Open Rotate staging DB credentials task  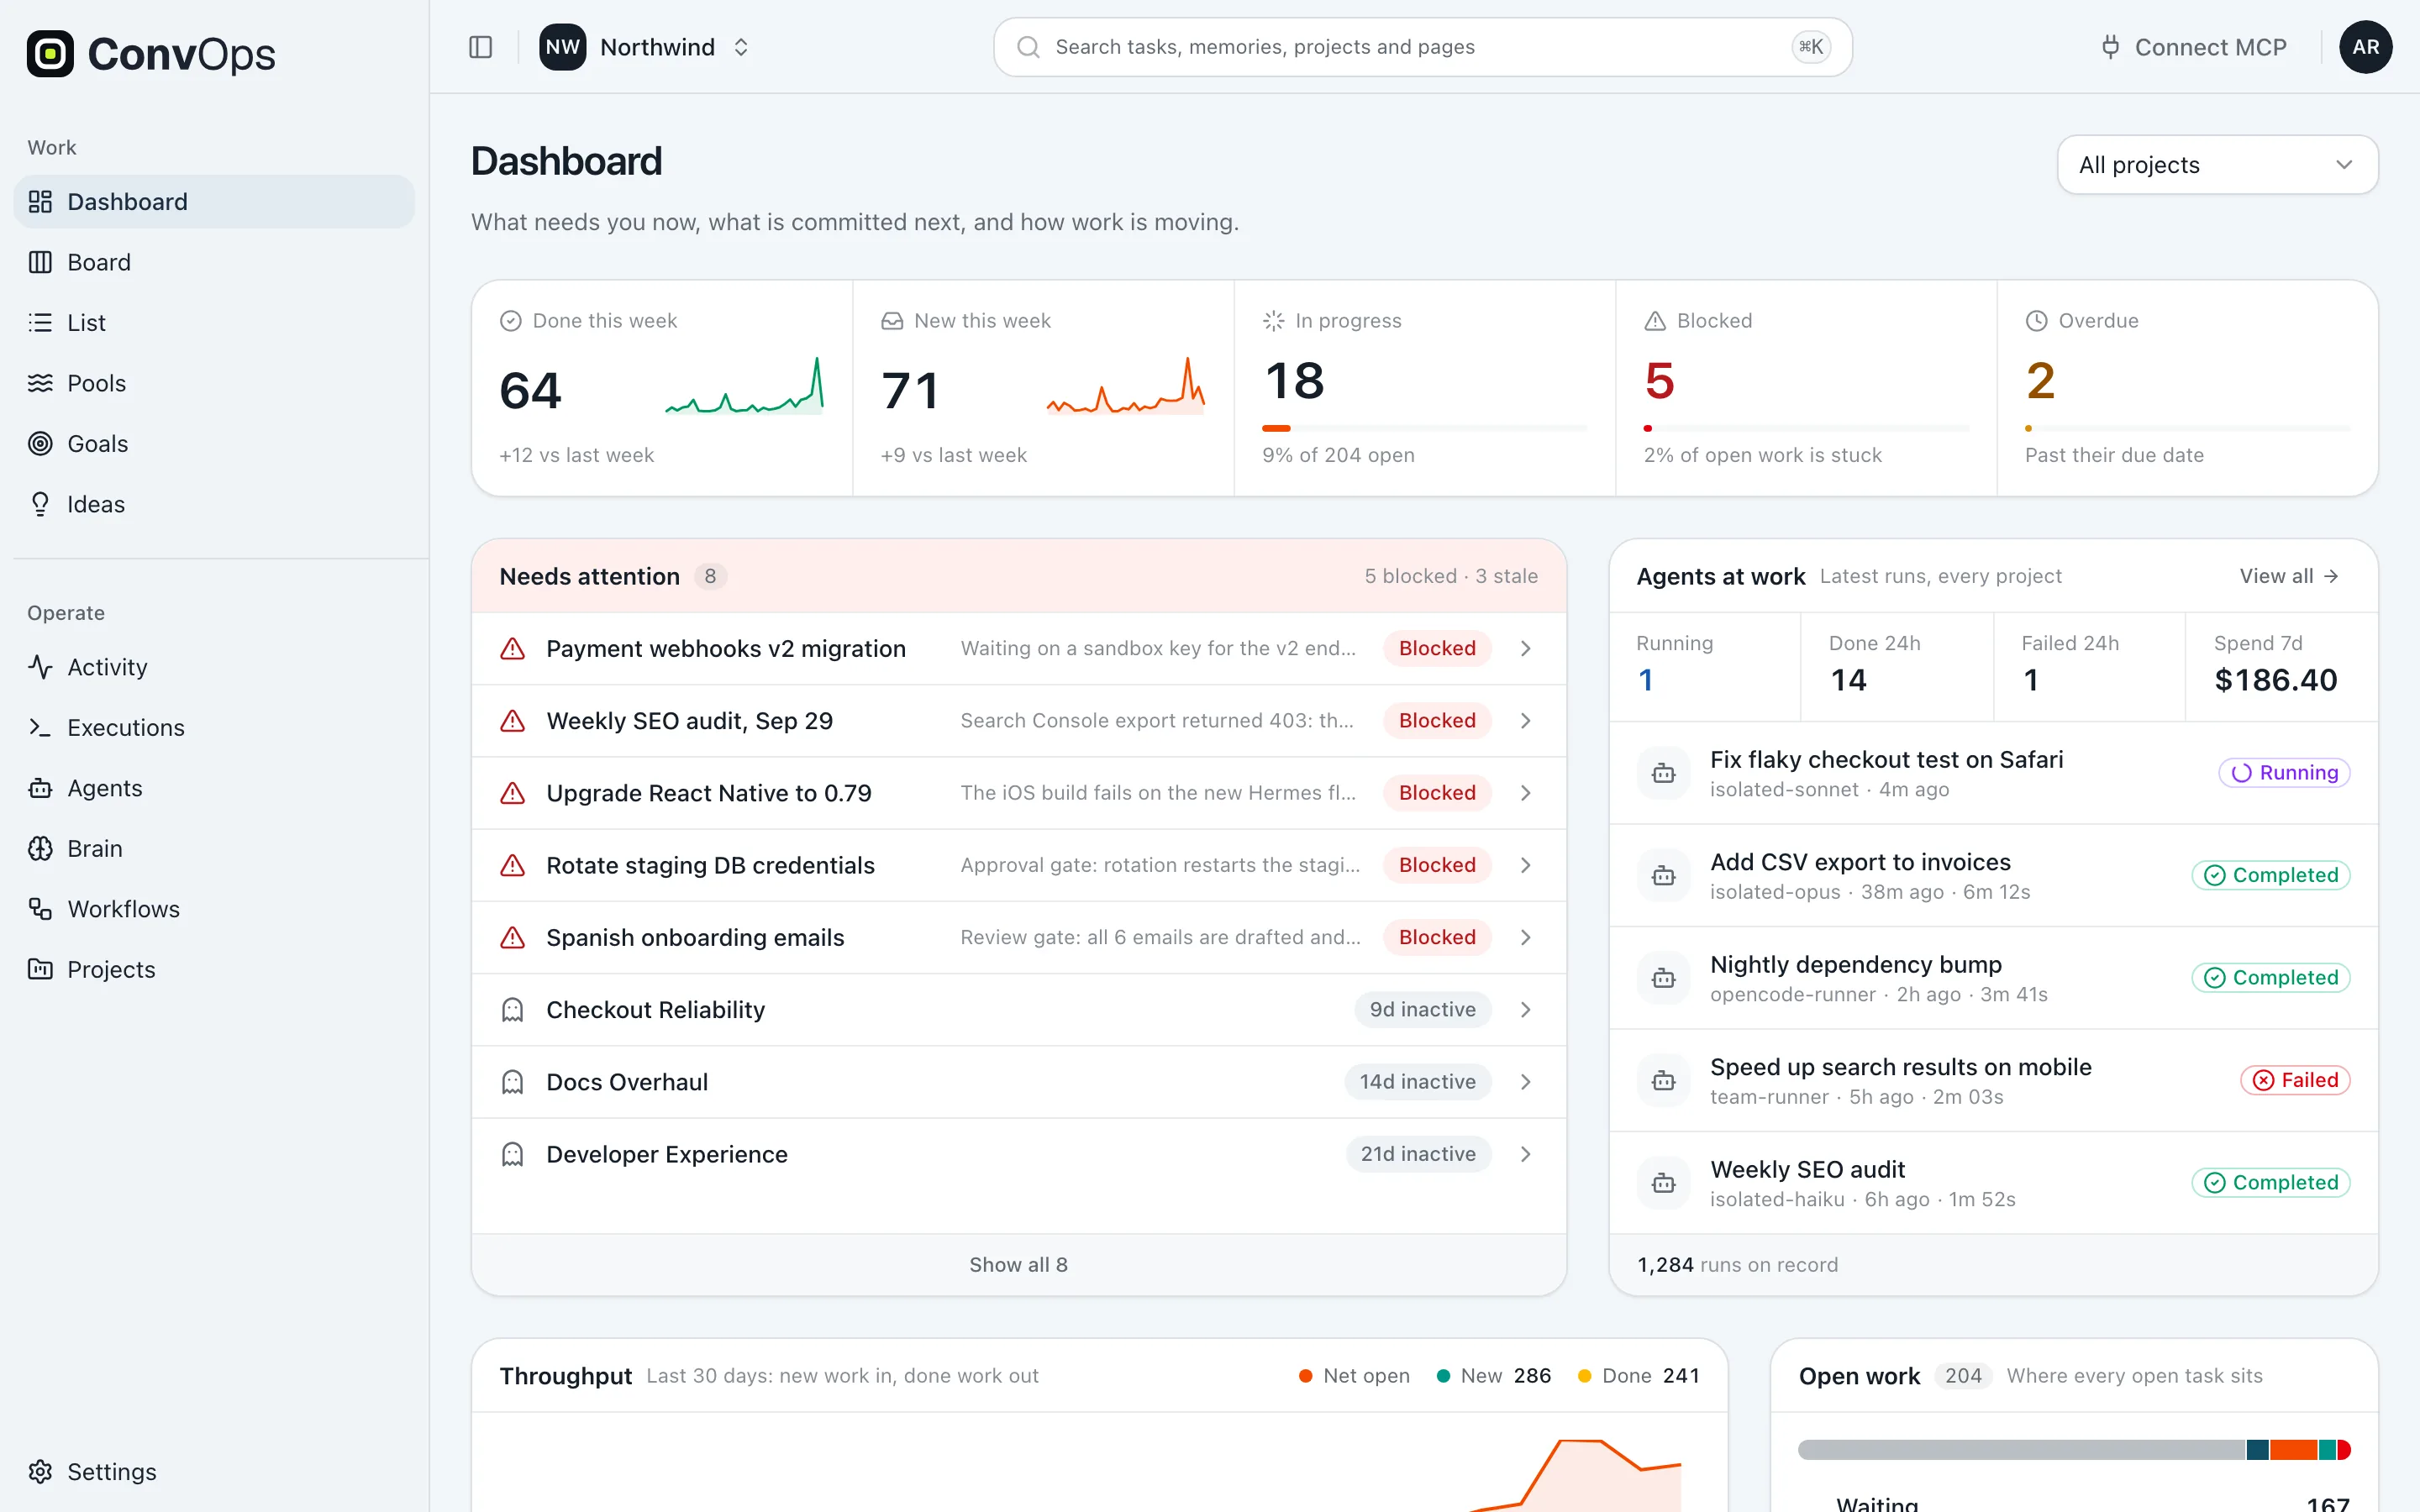point(1018,865)
